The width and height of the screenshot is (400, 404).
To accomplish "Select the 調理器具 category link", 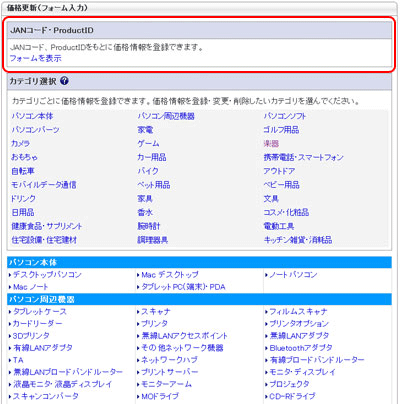I will tap(153, 240).
